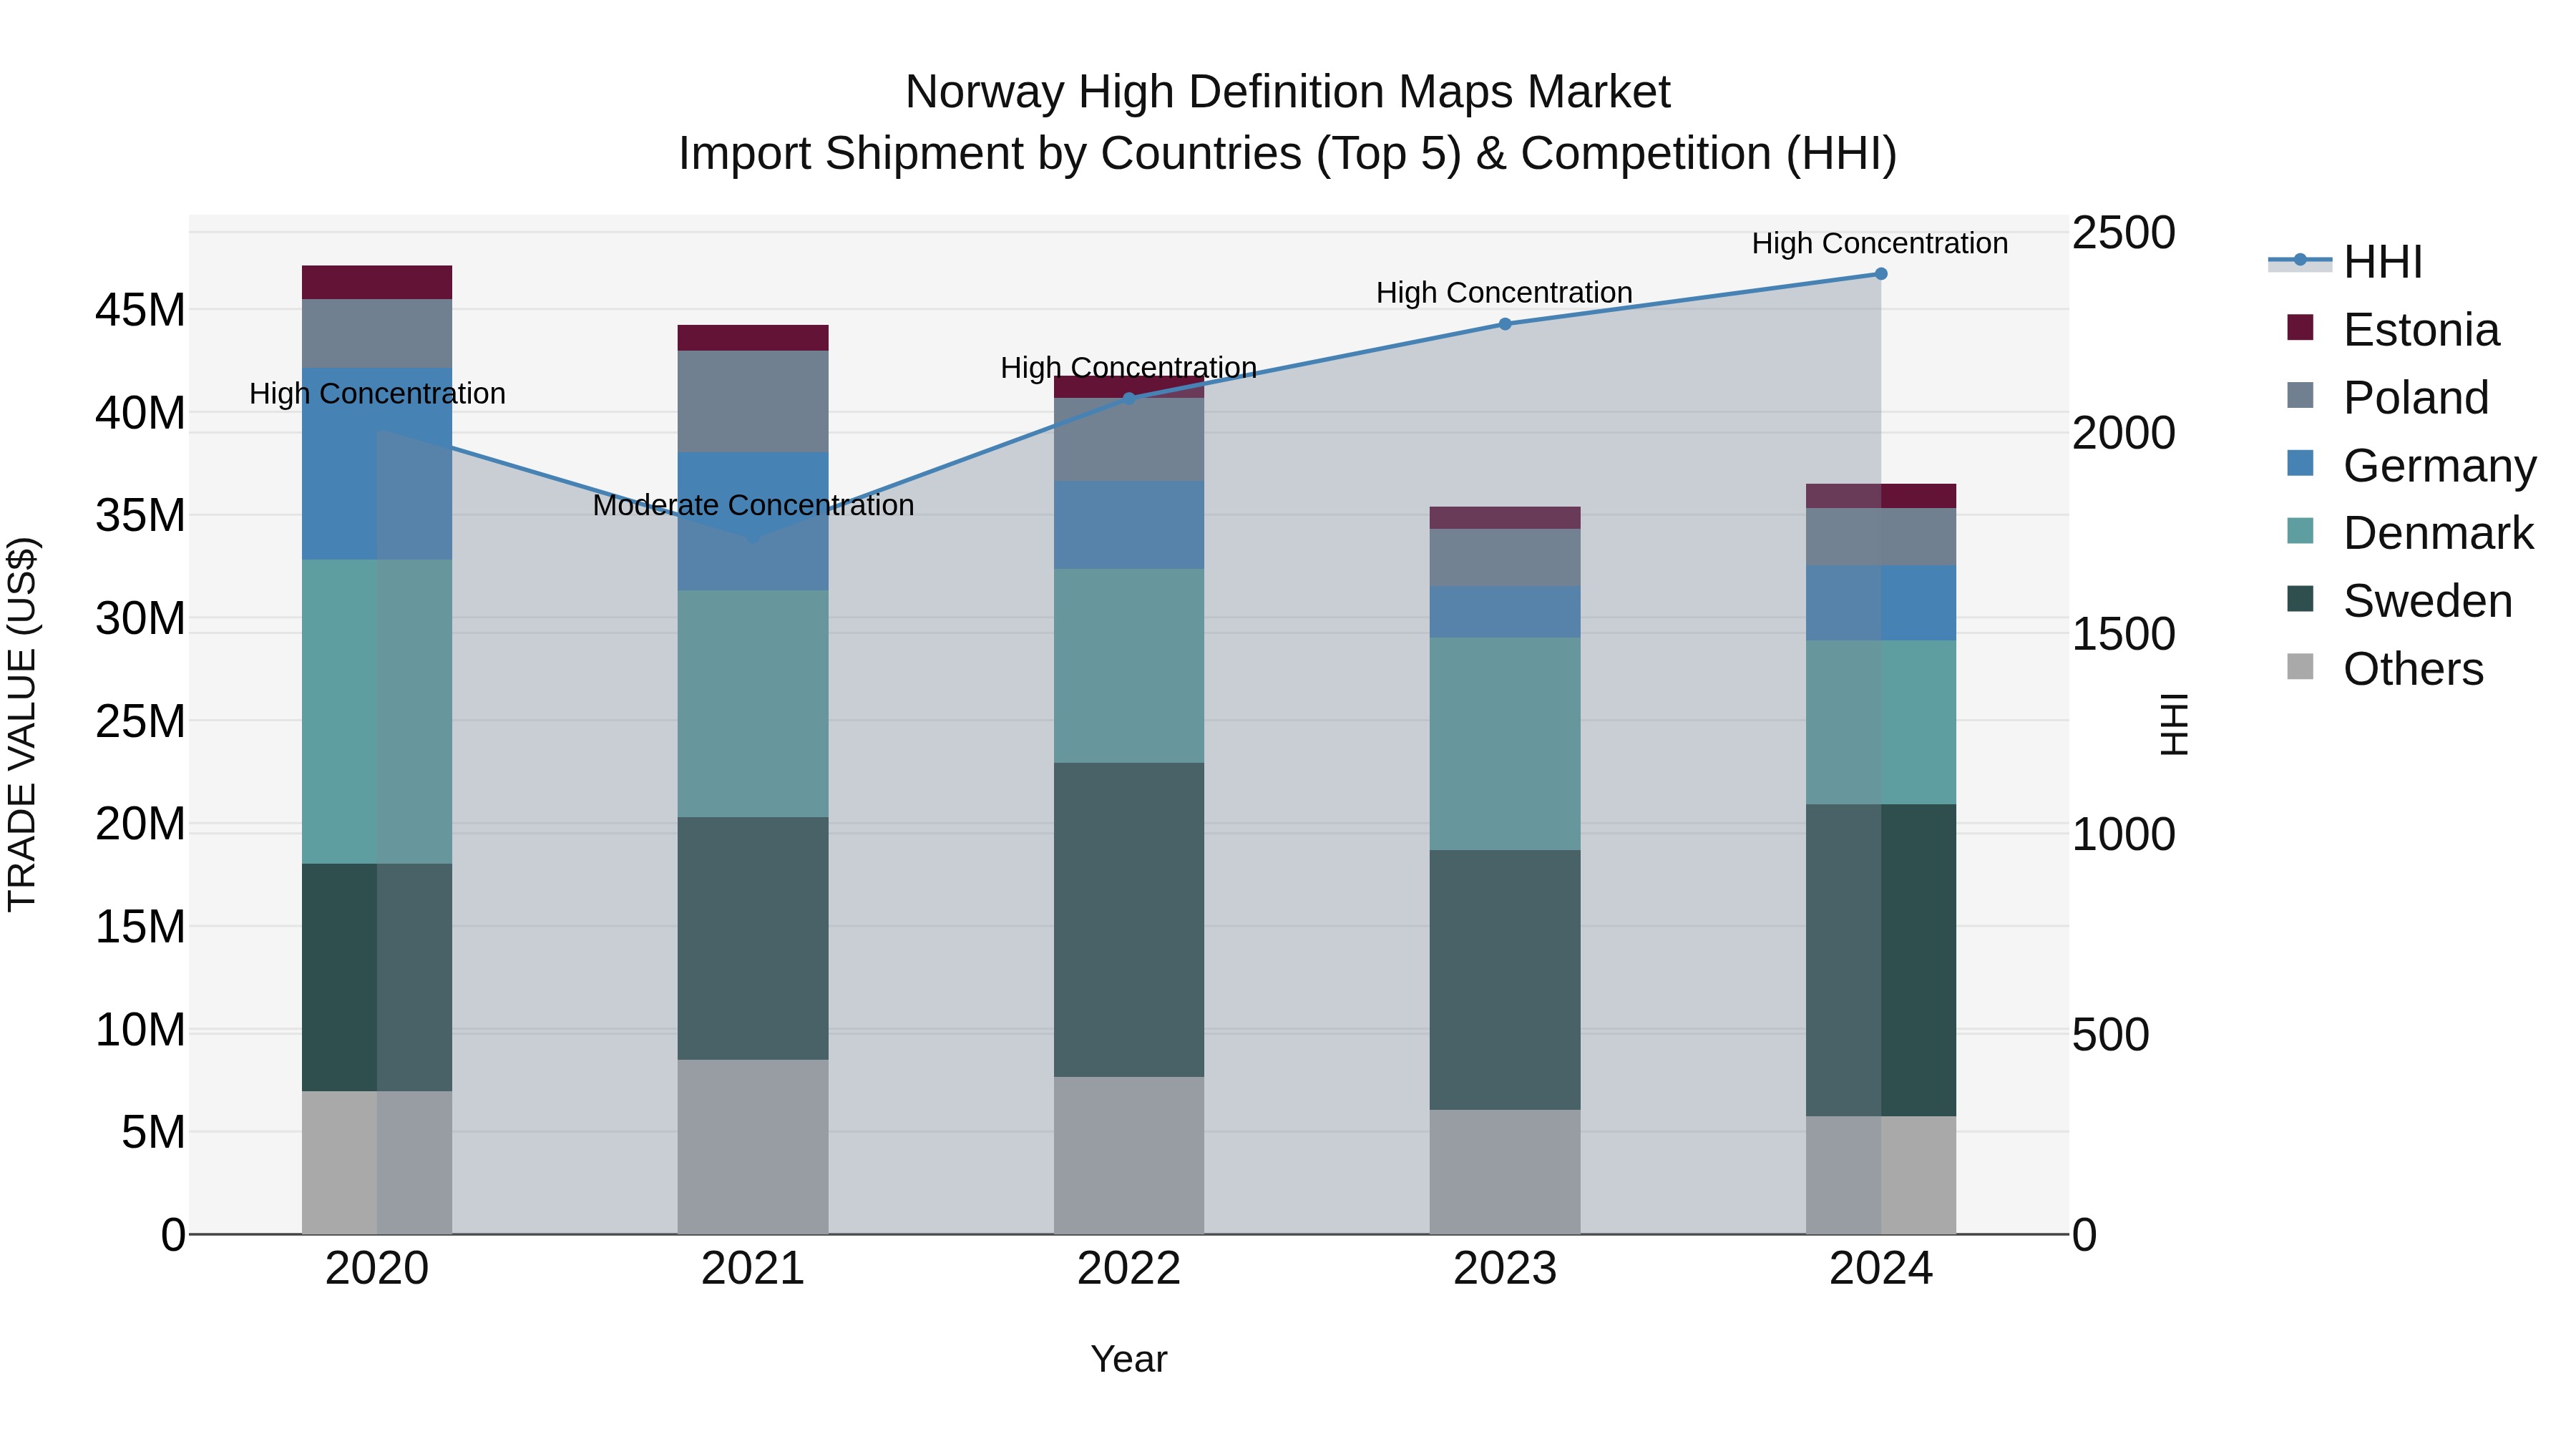The width and height of the screenshot is (2576, 1449).
Task: Toggle Poland series in legend
Action: click(x=2388, y=397)
